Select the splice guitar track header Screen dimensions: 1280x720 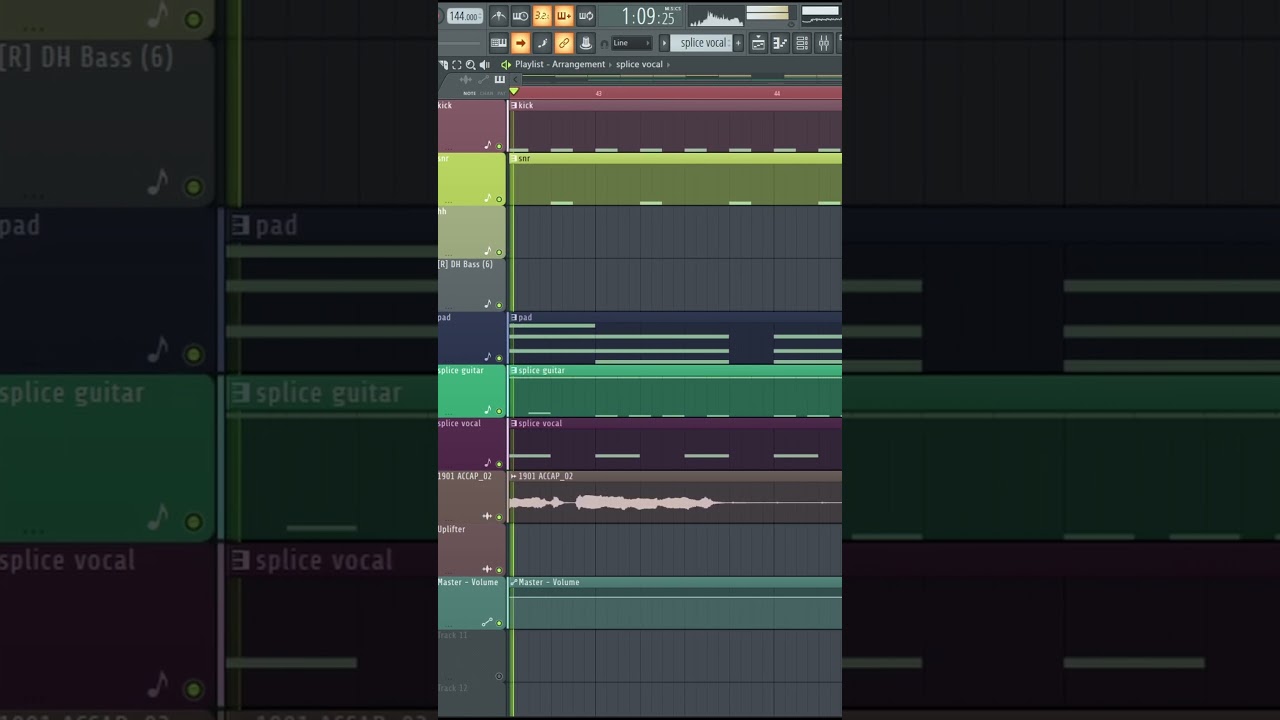(x=472, y=391)
